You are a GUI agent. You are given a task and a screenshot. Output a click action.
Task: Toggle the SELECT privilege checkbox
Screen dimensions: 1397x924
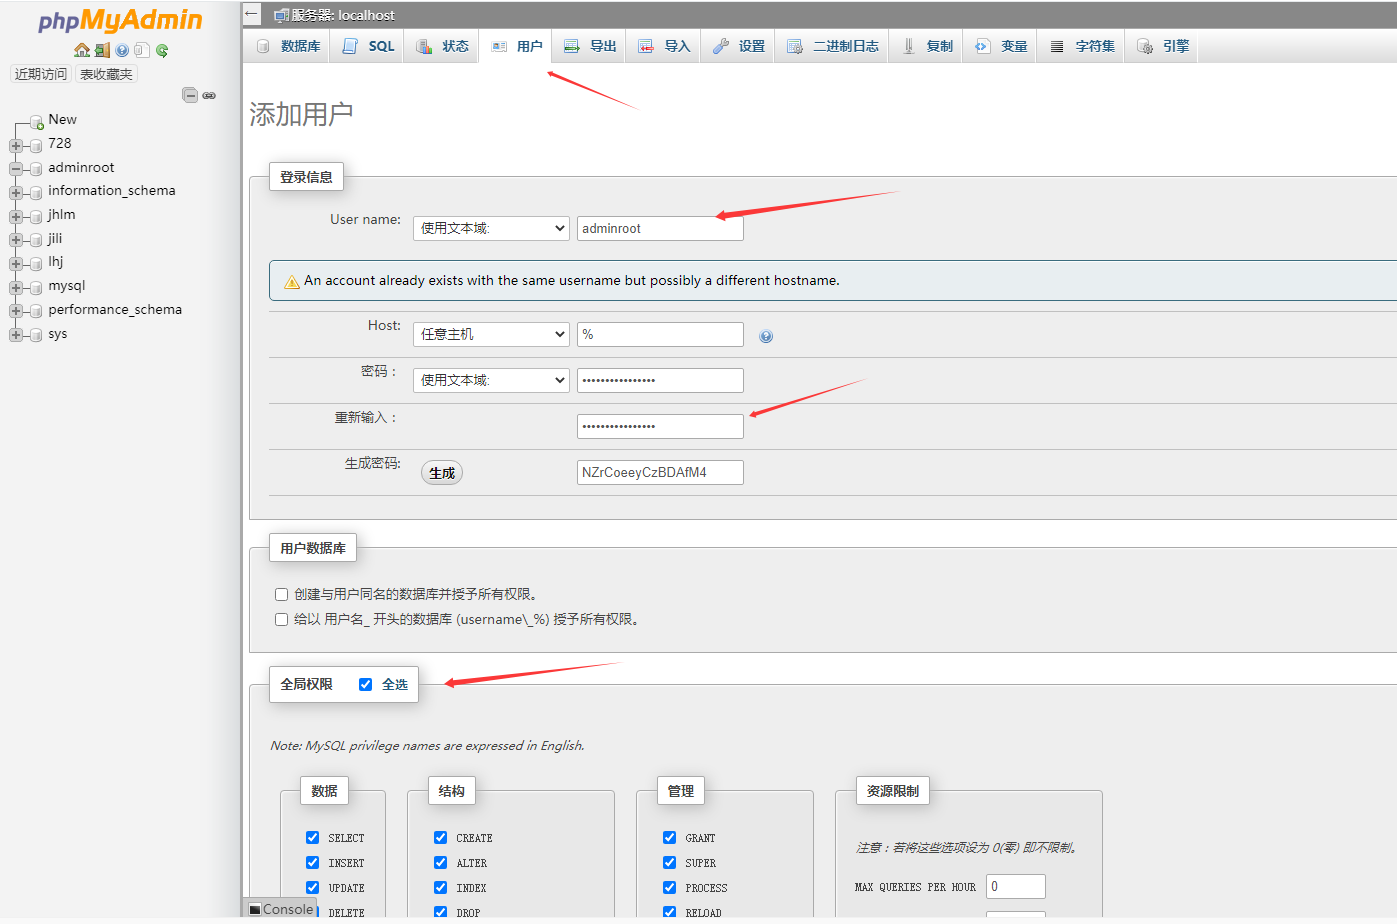312,838
